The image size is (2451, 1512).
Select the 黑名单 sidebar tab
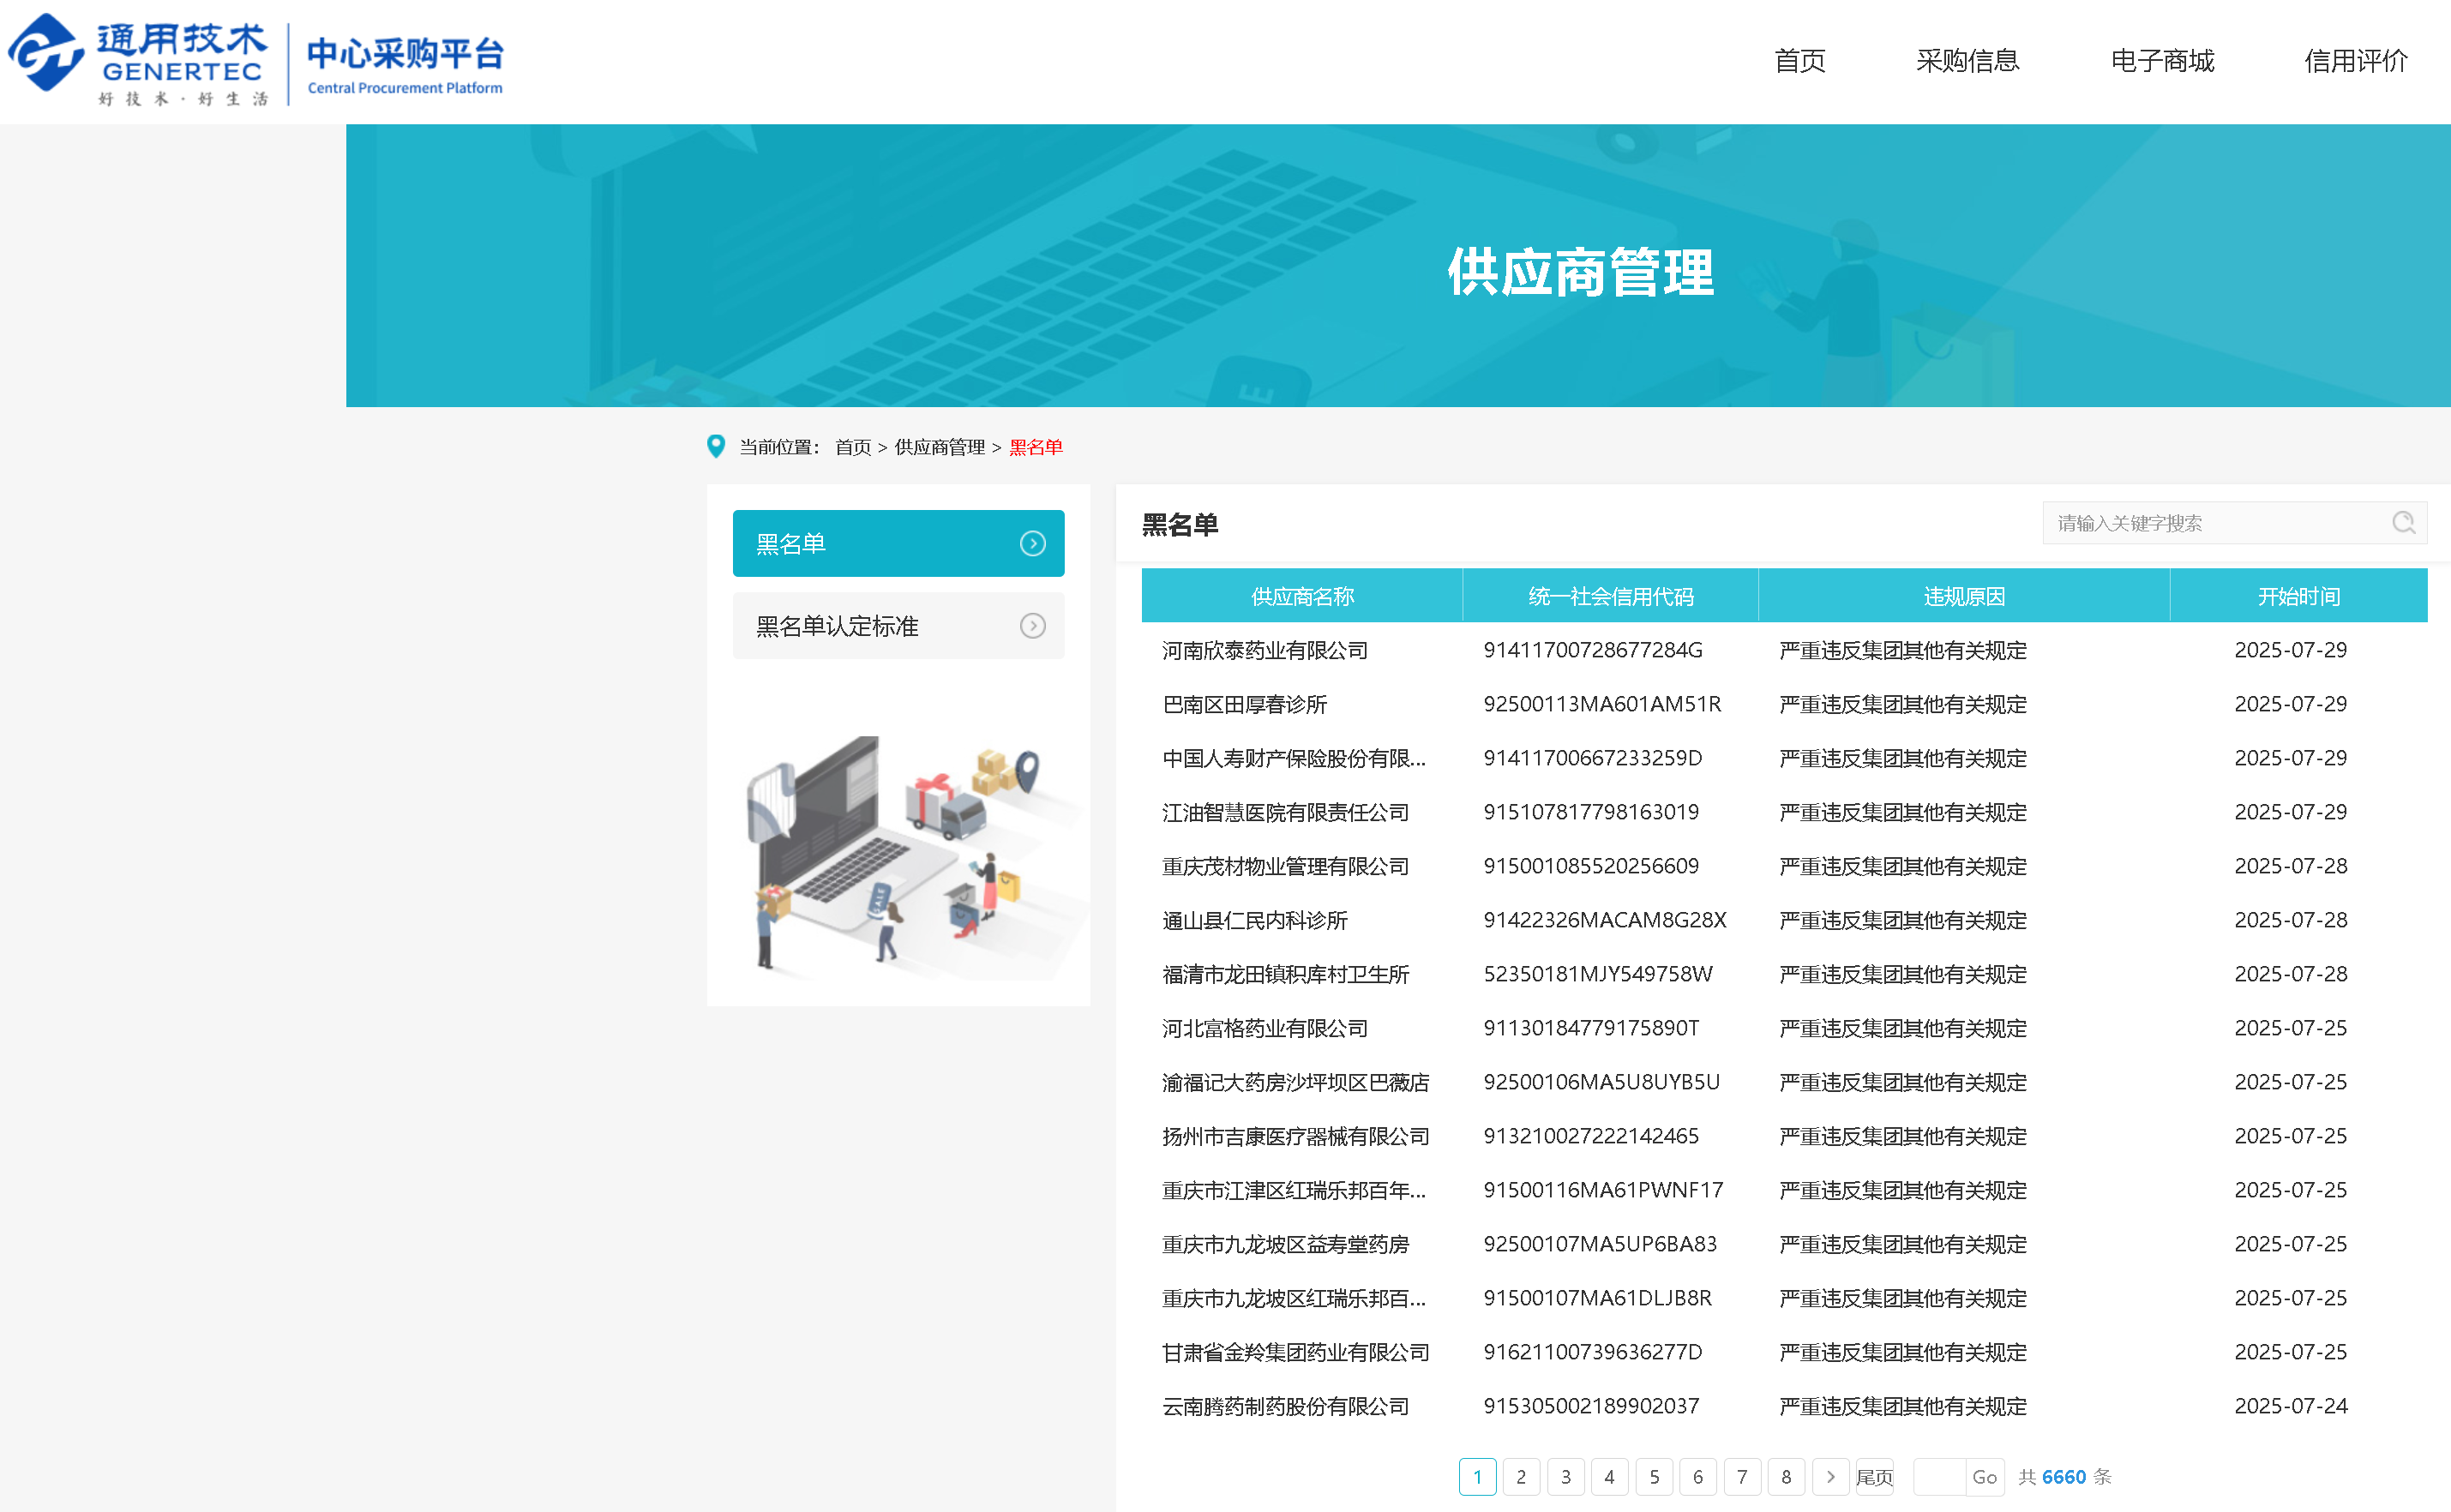click(x=898, y=543)
